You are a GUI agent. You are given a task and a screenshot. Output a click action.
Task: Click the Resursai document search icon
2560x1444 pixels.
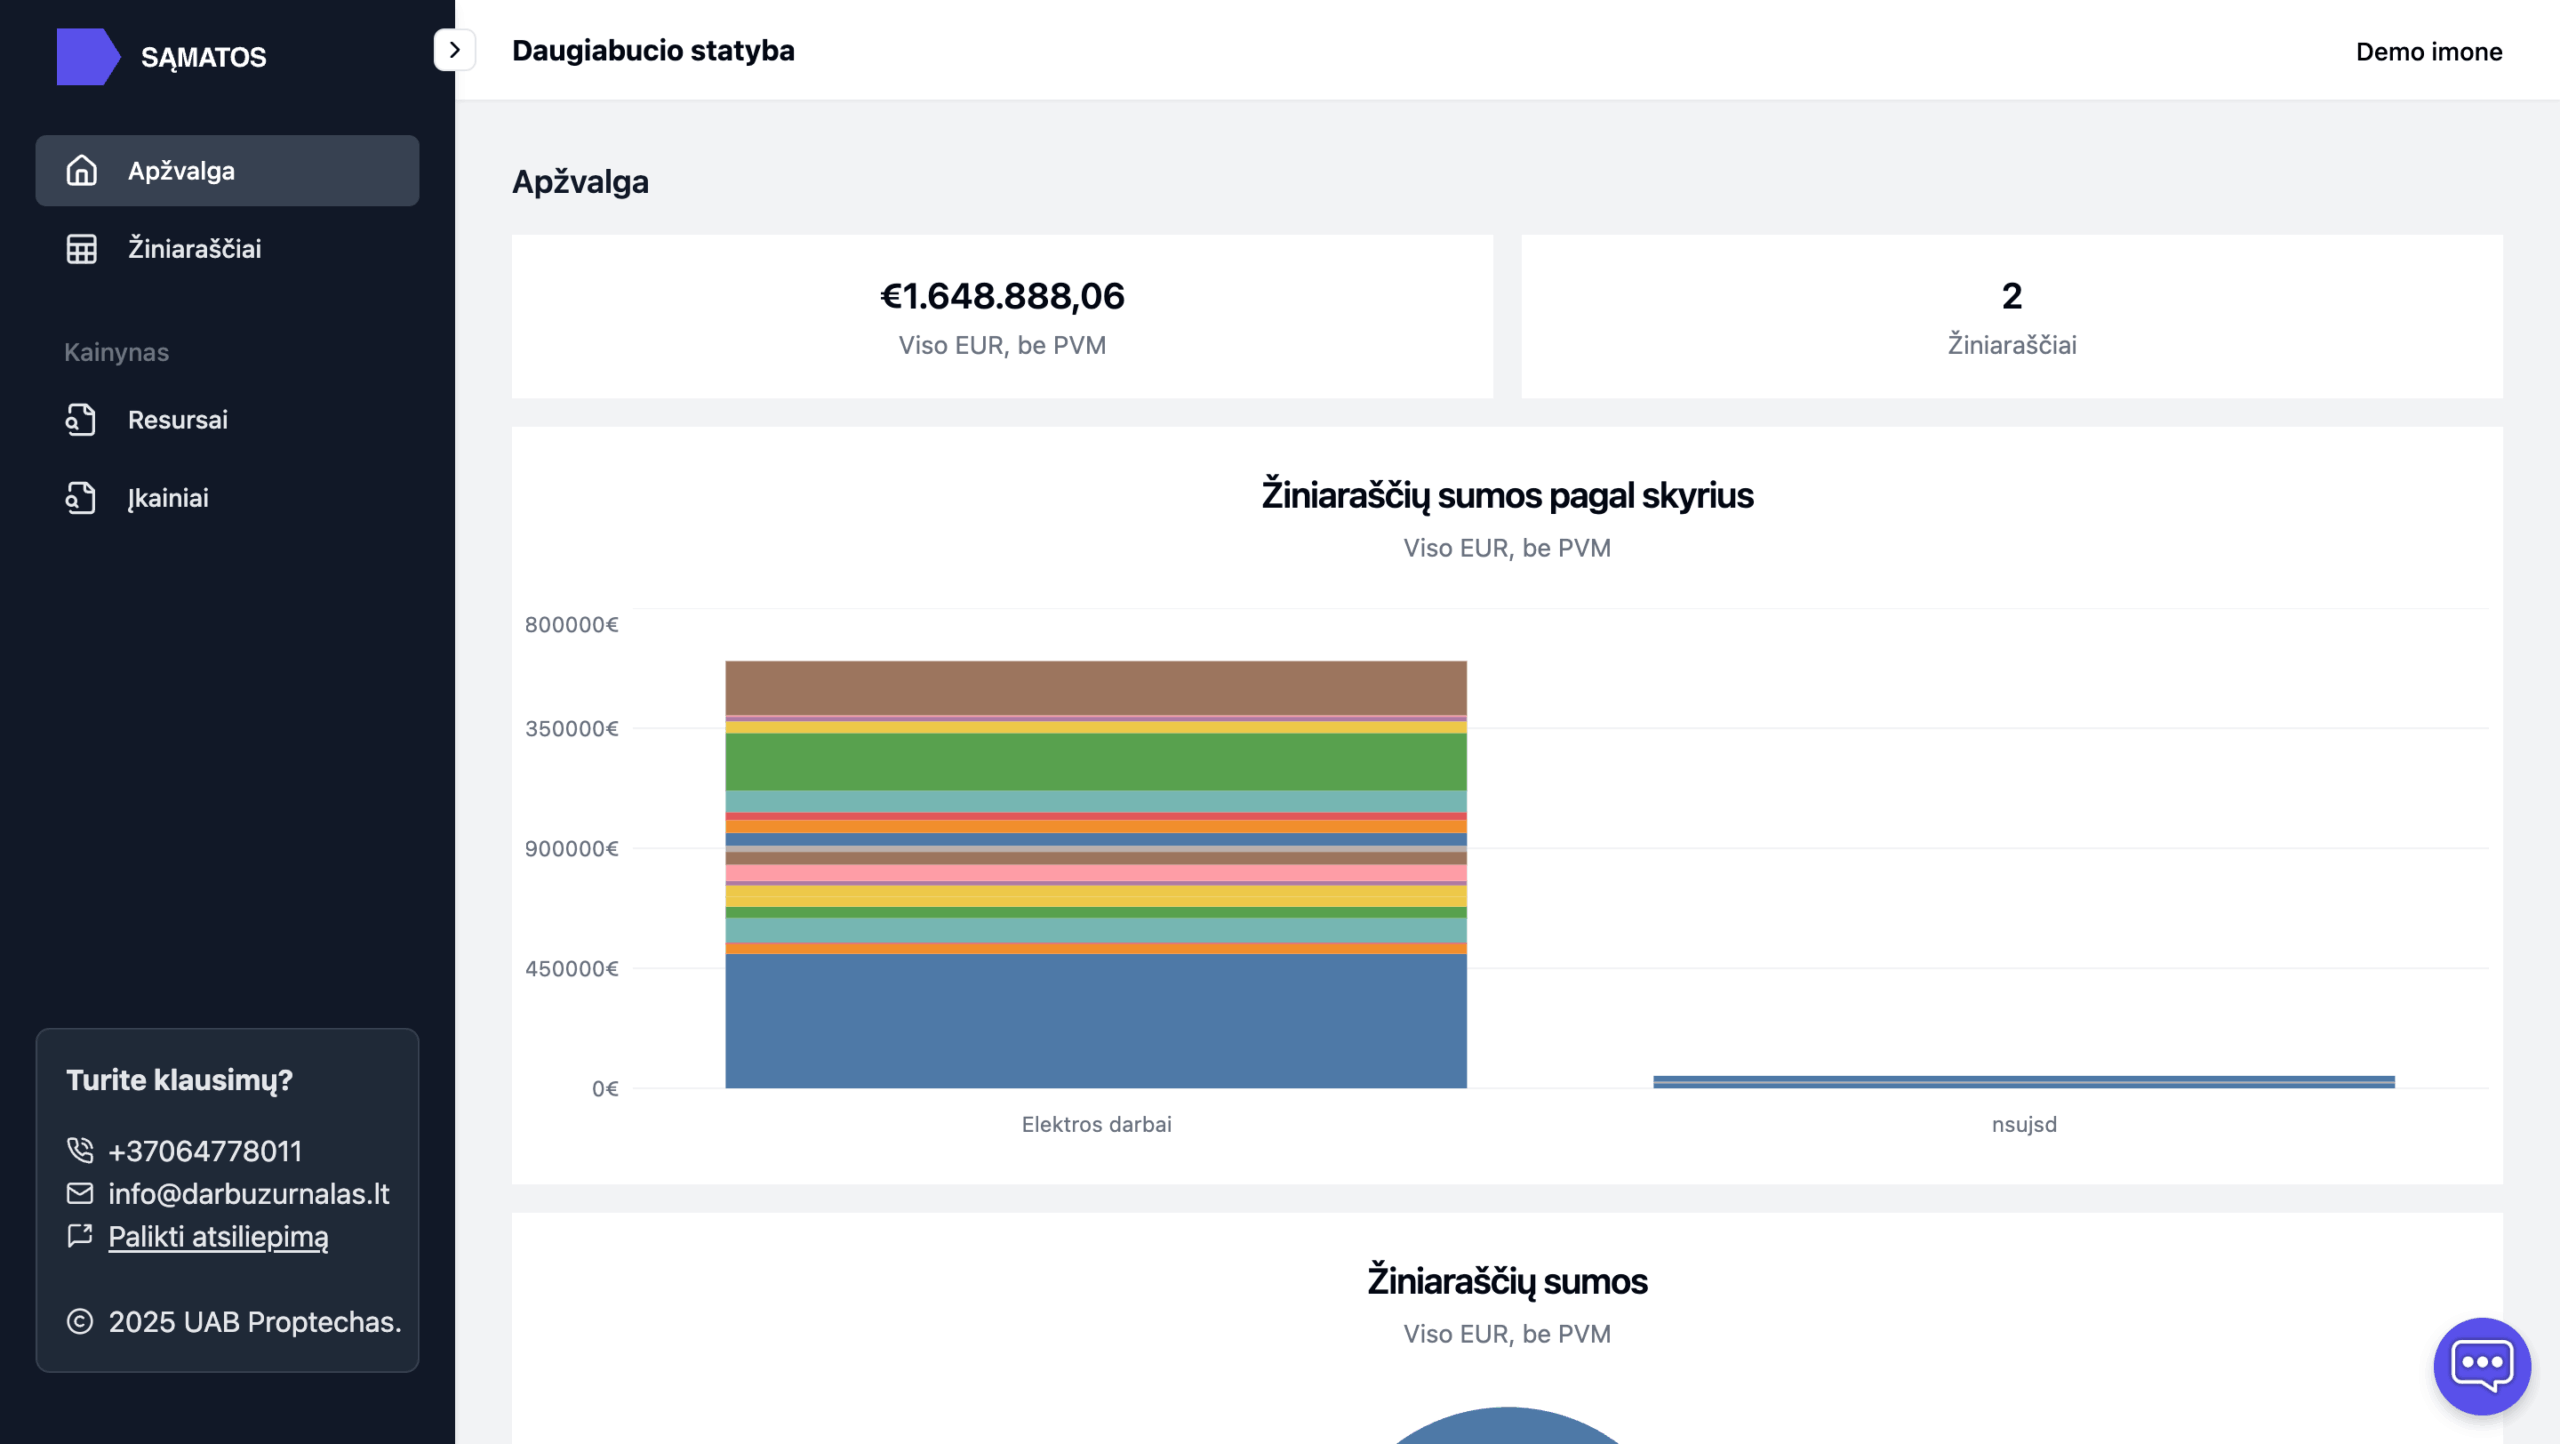pyautogui.click(x=81, y=420)
